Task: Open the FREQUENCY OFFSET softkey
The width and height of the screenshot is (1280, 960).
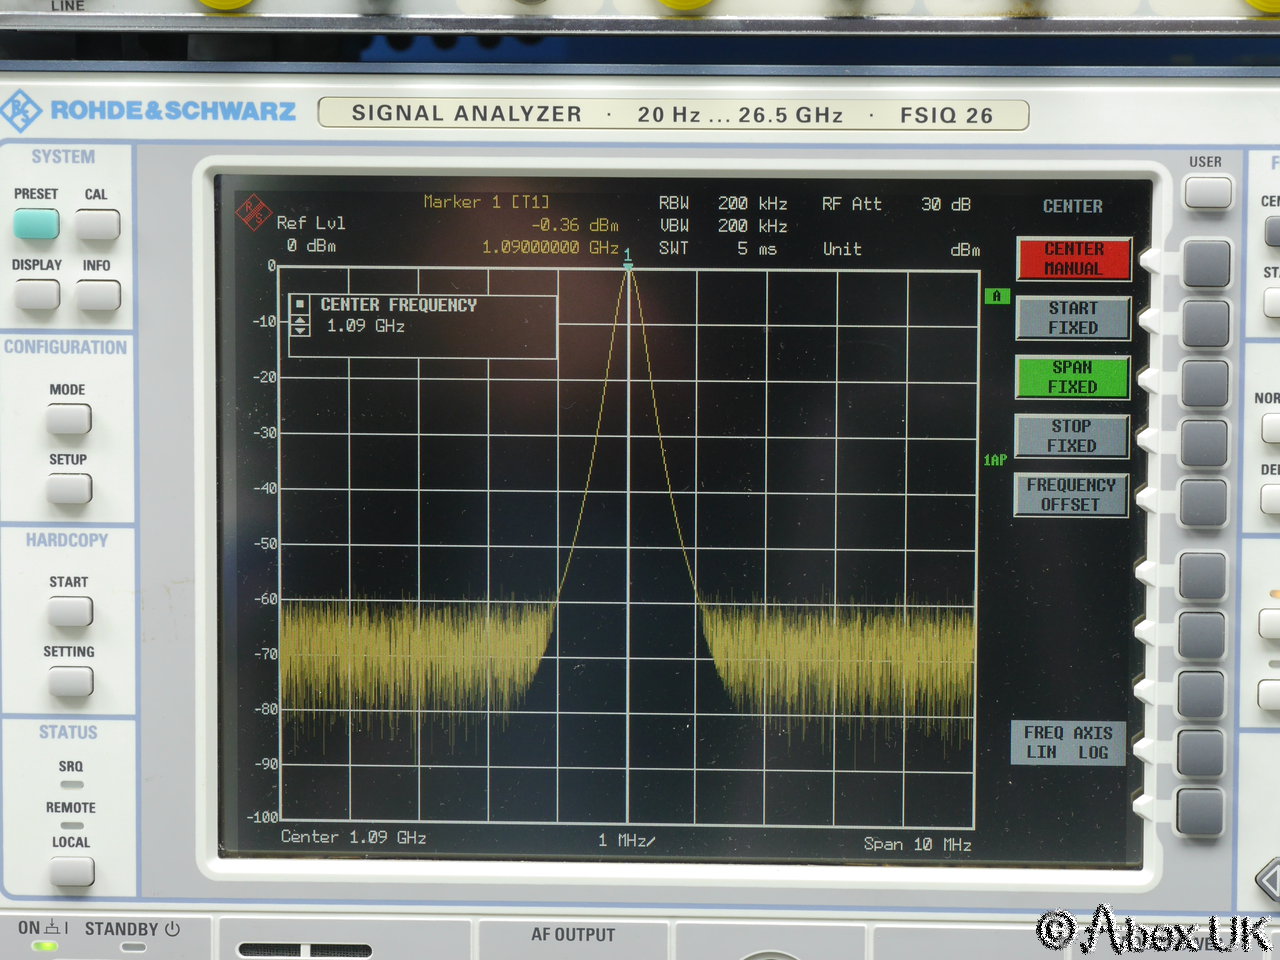Action: [x=1070, y=495]
